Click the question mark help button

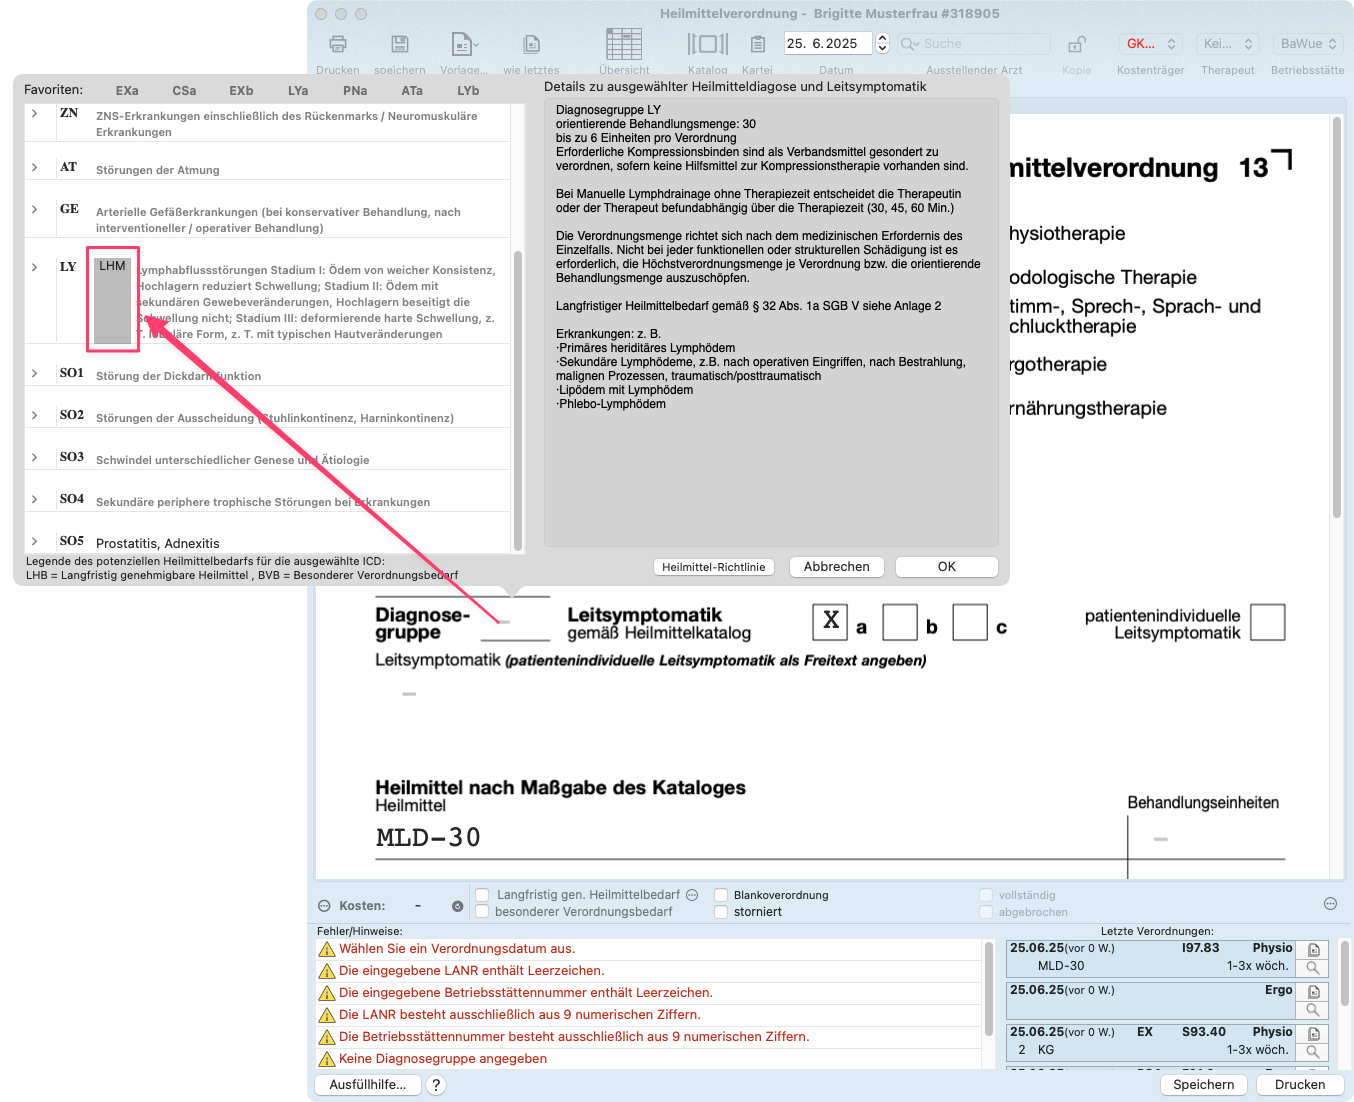click(436, 1085)
